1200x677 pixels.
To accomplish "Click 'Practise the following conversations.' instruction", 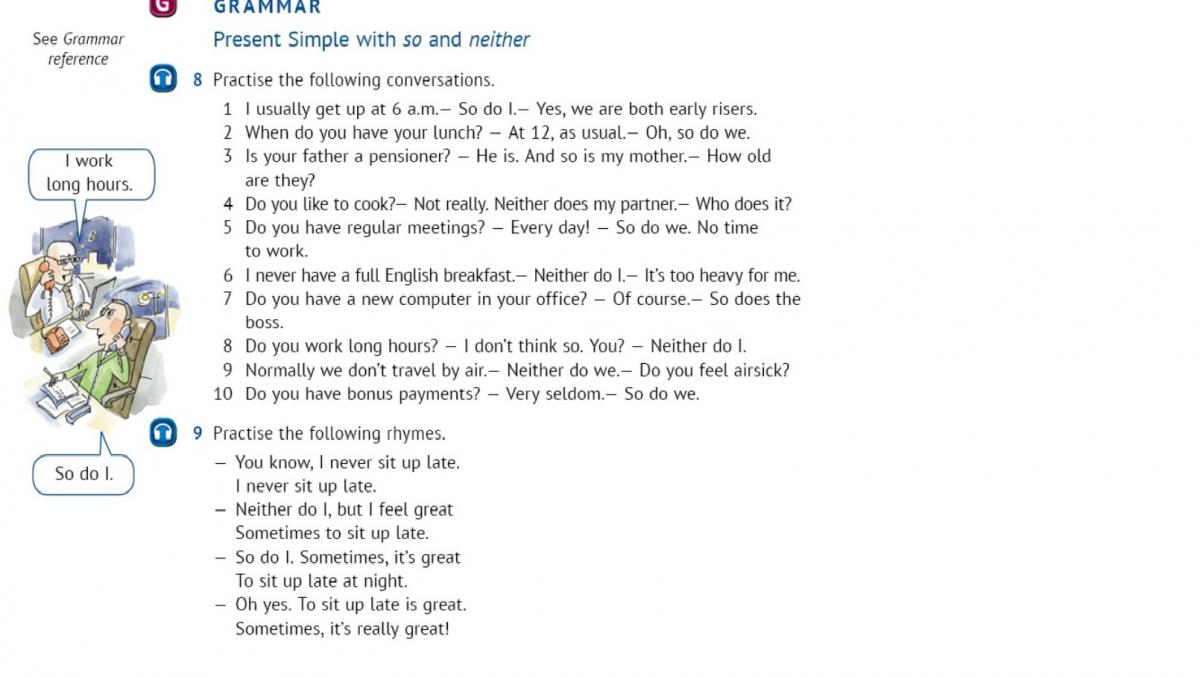I will (353, 80).
